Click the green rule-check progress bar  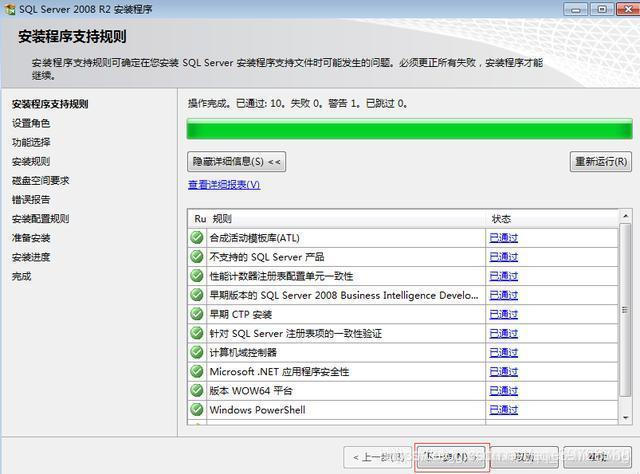pos(409,129)
